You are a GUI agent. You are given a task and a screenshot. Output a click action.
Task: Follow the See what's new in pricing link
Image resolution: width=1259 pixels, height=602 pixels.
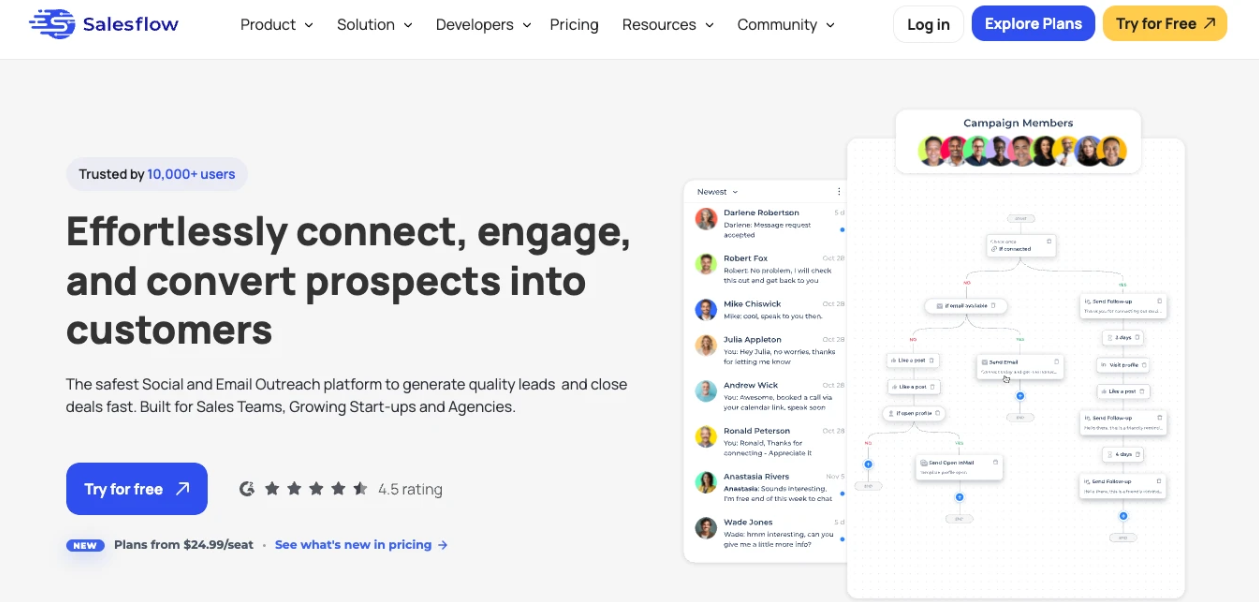click(x=361, y=545)
